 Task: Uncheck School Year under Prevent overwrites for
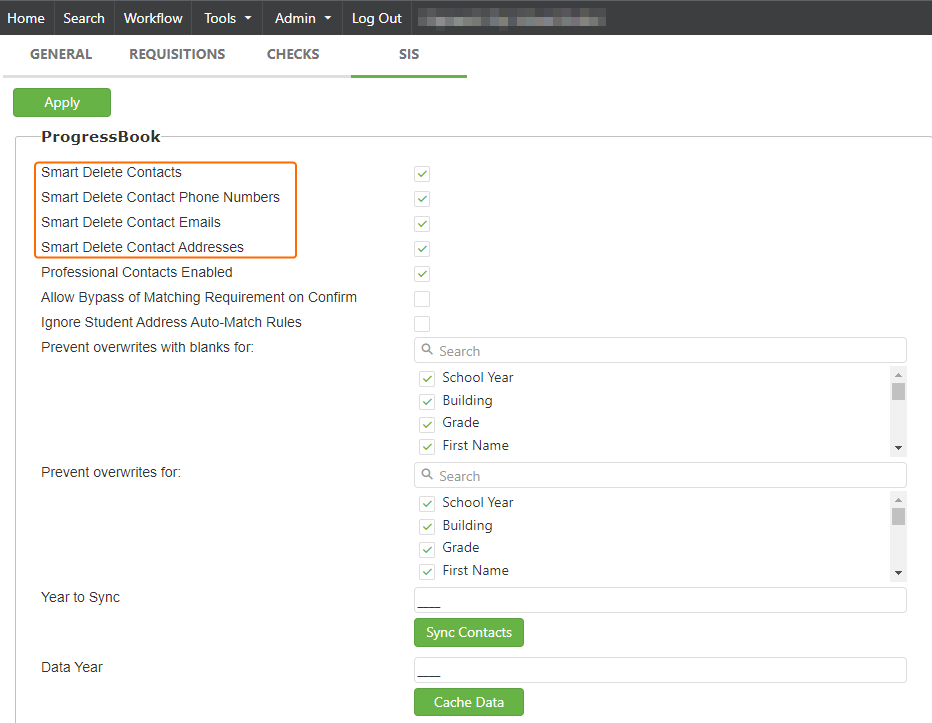(427, 504)
